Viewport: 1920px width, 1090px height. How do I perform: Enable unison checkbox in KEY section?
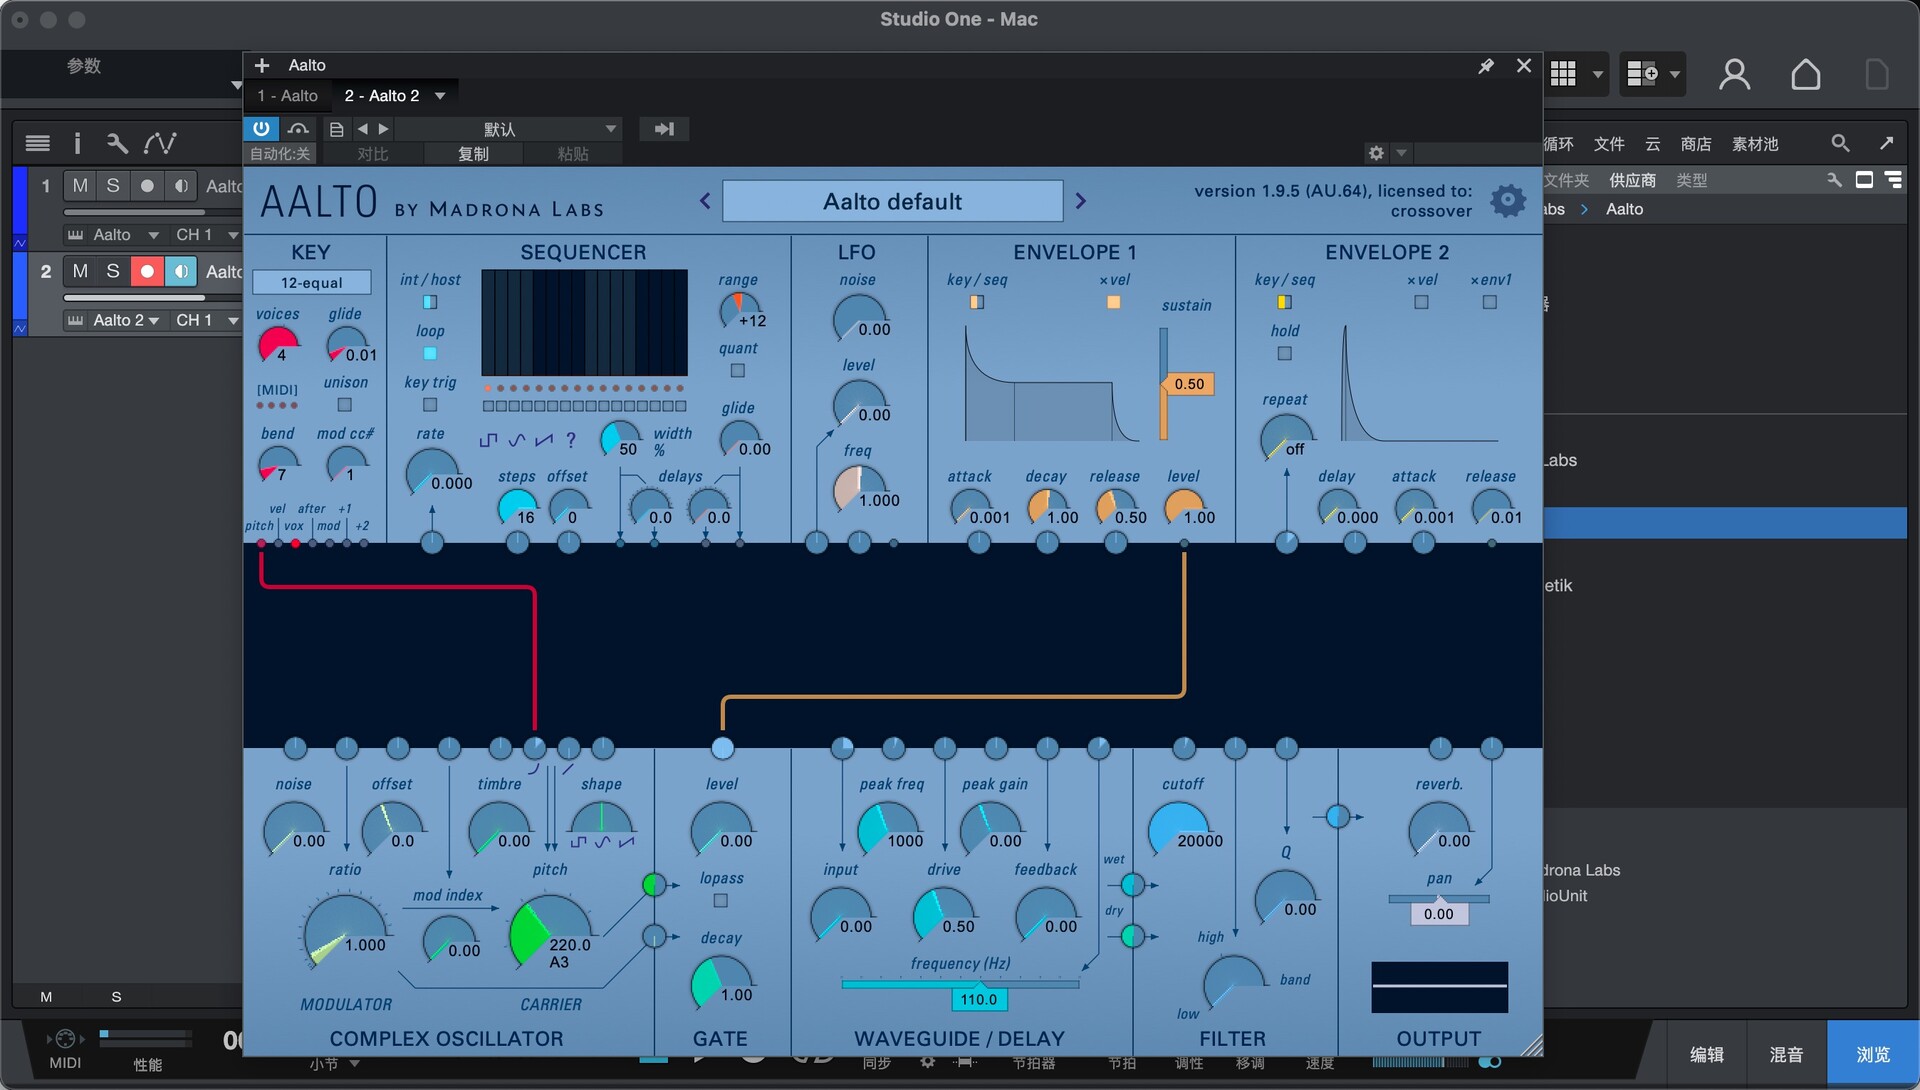(345, 405)
